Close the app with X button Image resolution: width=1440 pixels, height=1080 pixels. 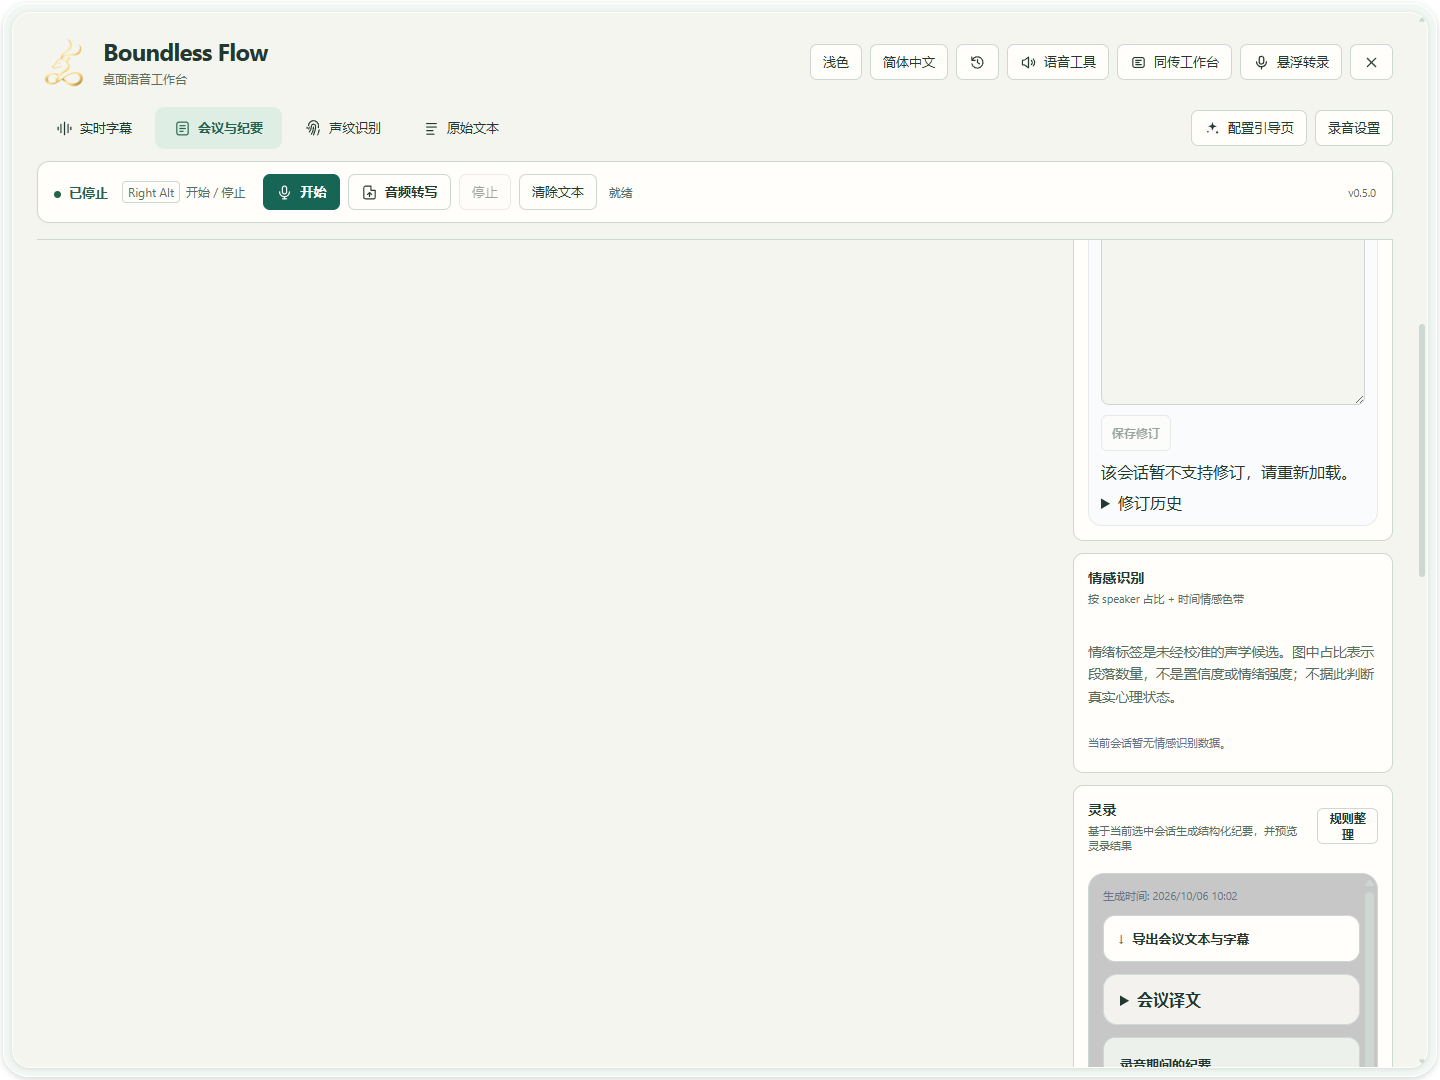coord(1371,62)
